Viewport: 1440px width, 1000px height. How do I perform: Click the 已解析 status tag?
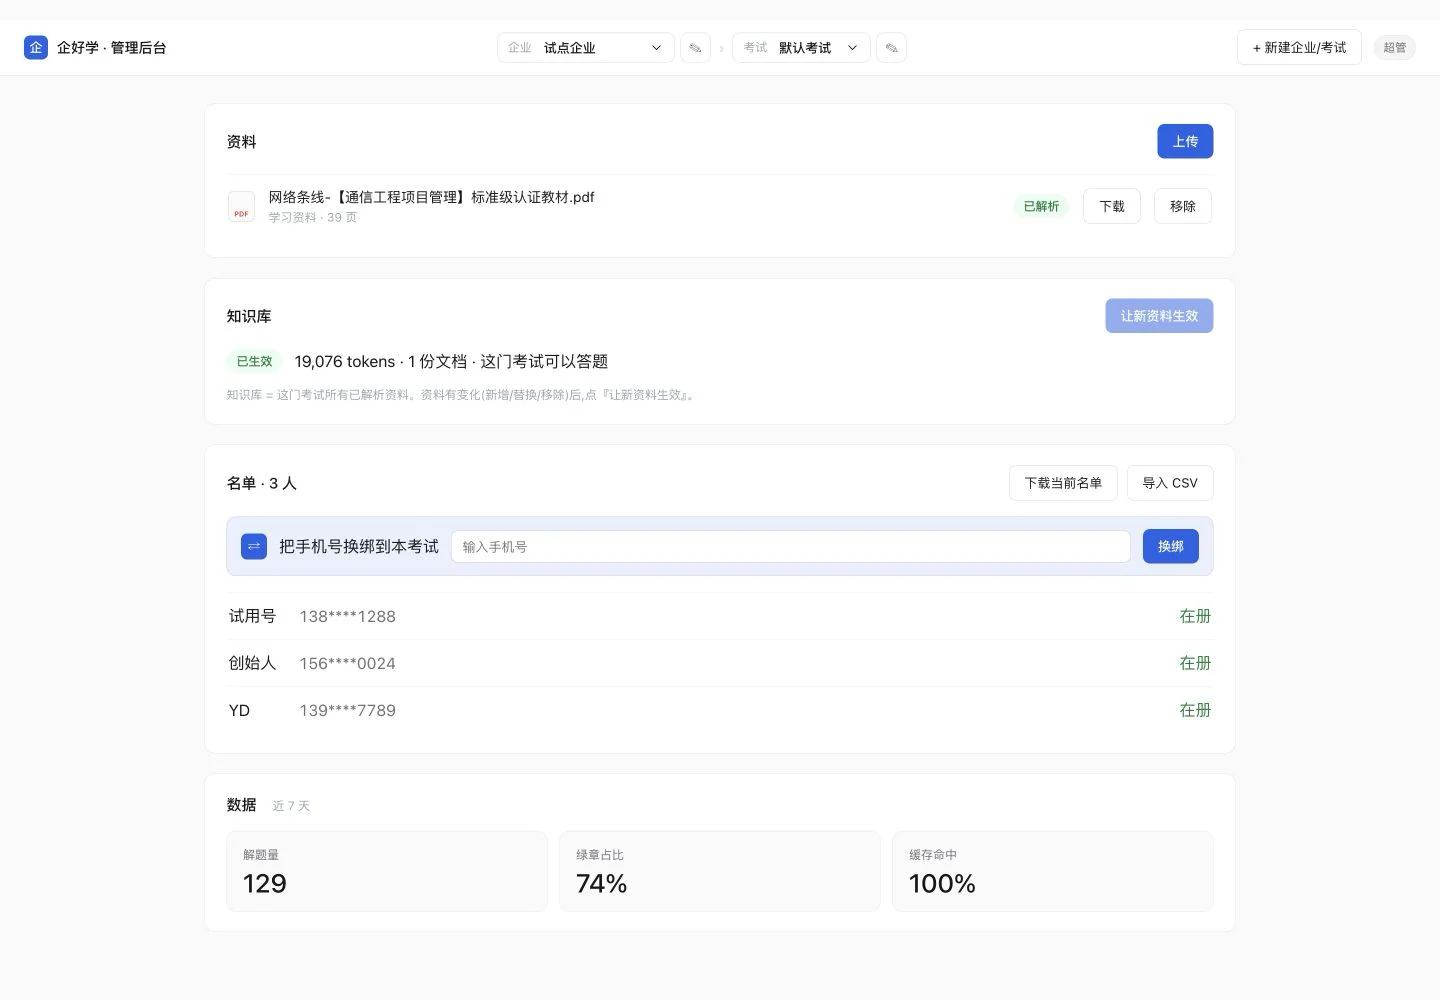pos(1041,206)
